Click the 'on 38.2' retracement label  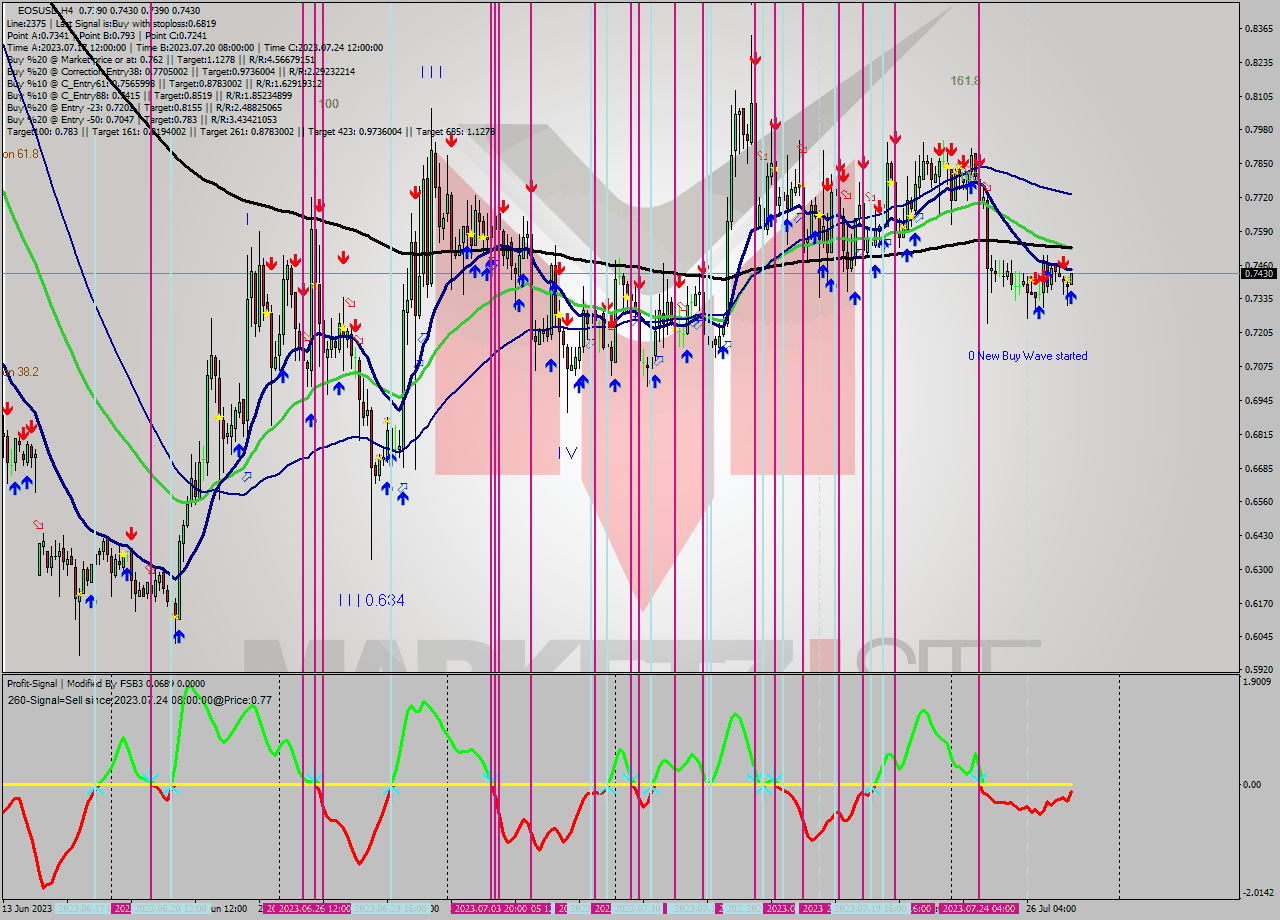click(20, 371)
